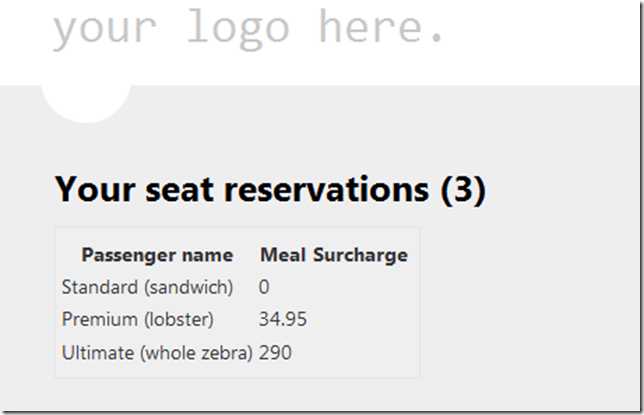Viewport: 644px width, 415px height.
Task: Click the word 'here.' in the header
Action: [x=382, y=26]
